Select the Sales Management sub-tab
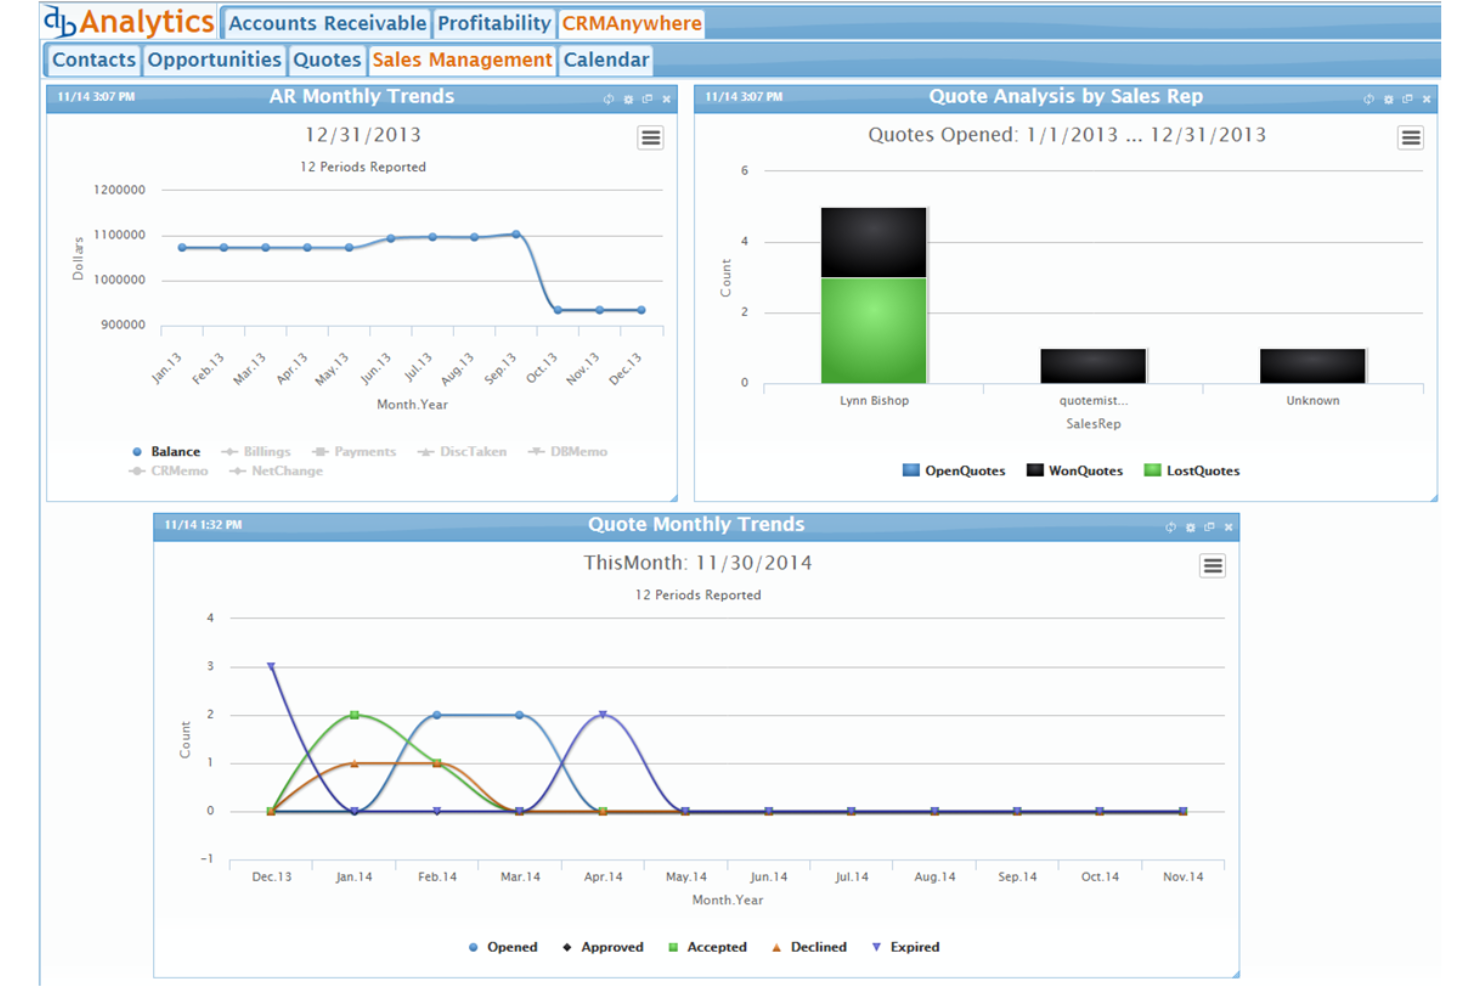1480x987 pixels. pos(462,60)
